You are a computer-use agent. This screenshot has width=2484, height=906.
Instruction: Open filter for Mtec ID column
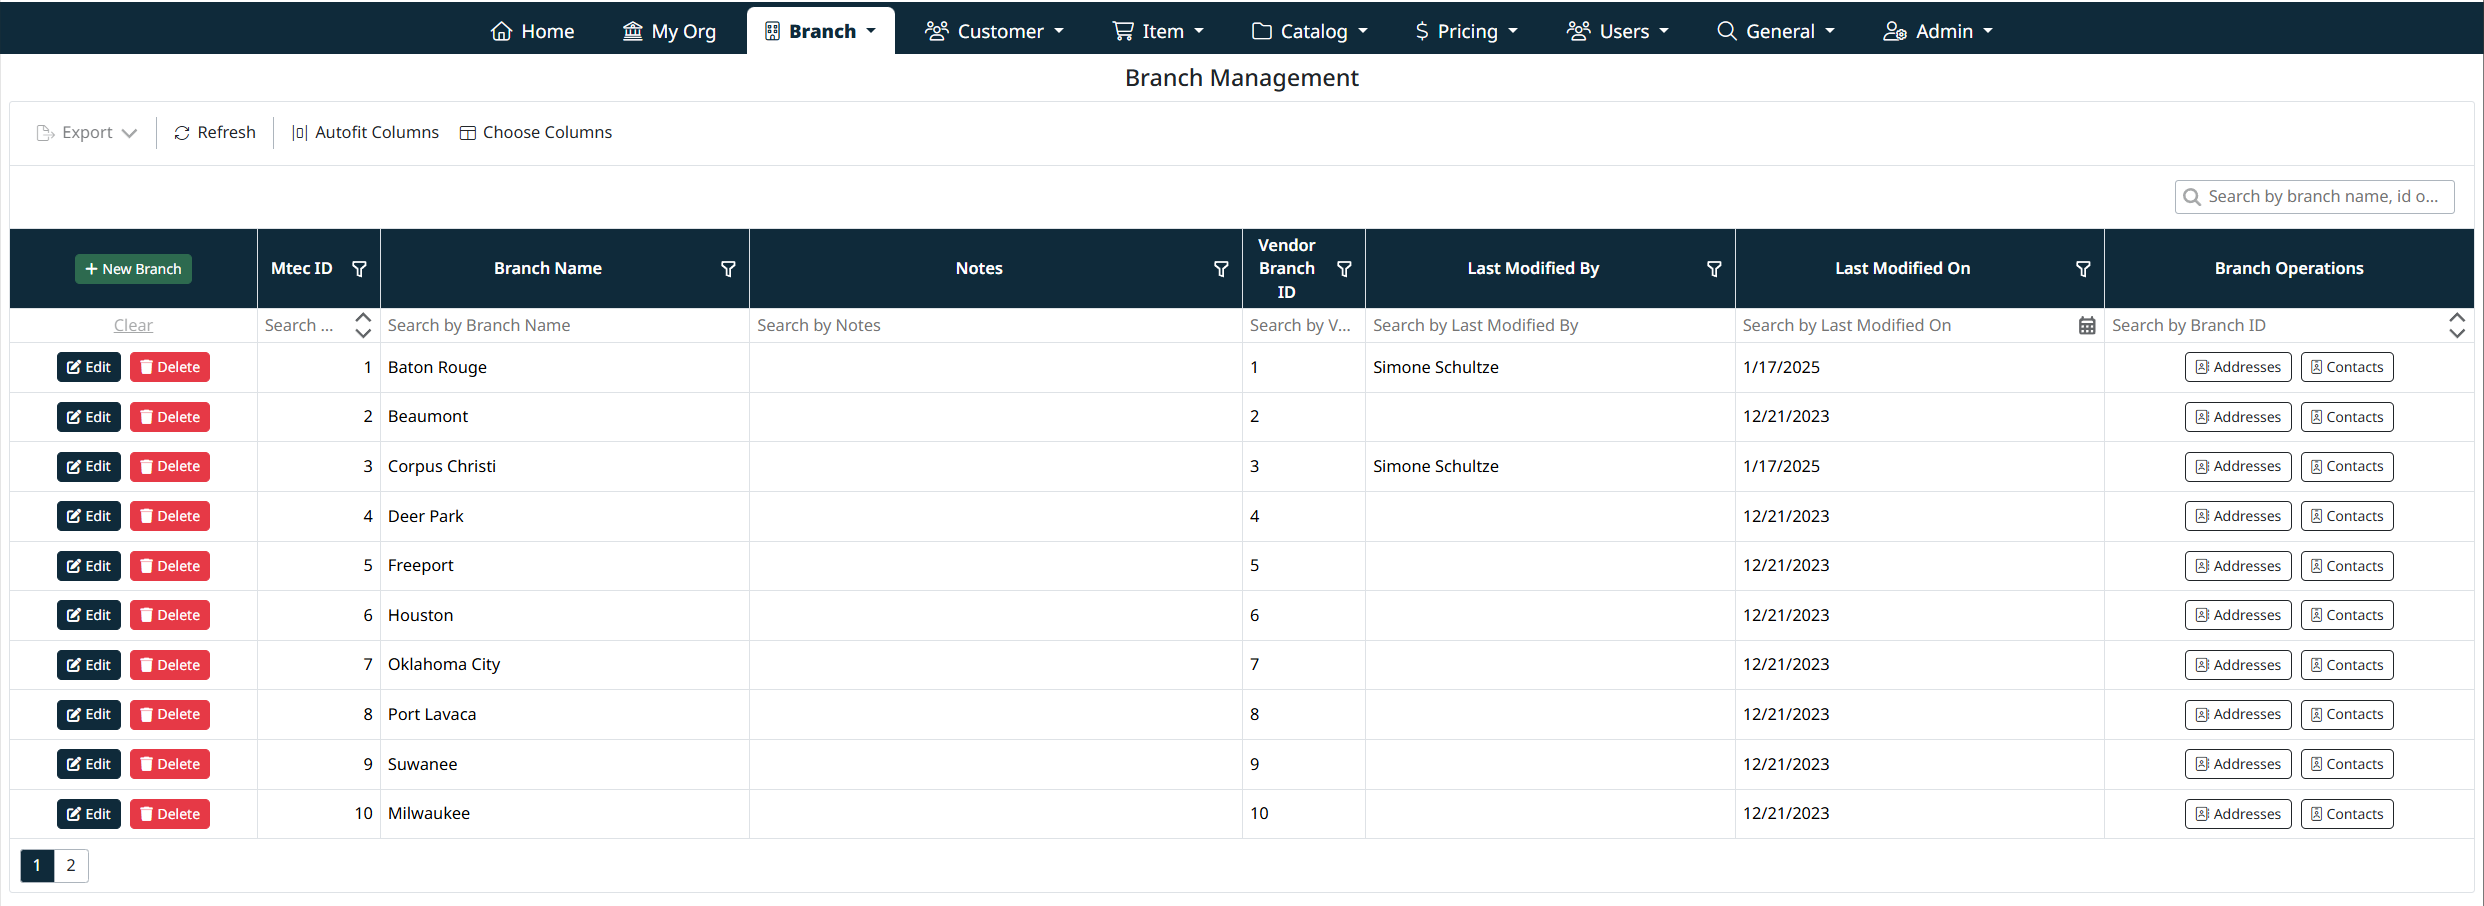coord(359,269)
